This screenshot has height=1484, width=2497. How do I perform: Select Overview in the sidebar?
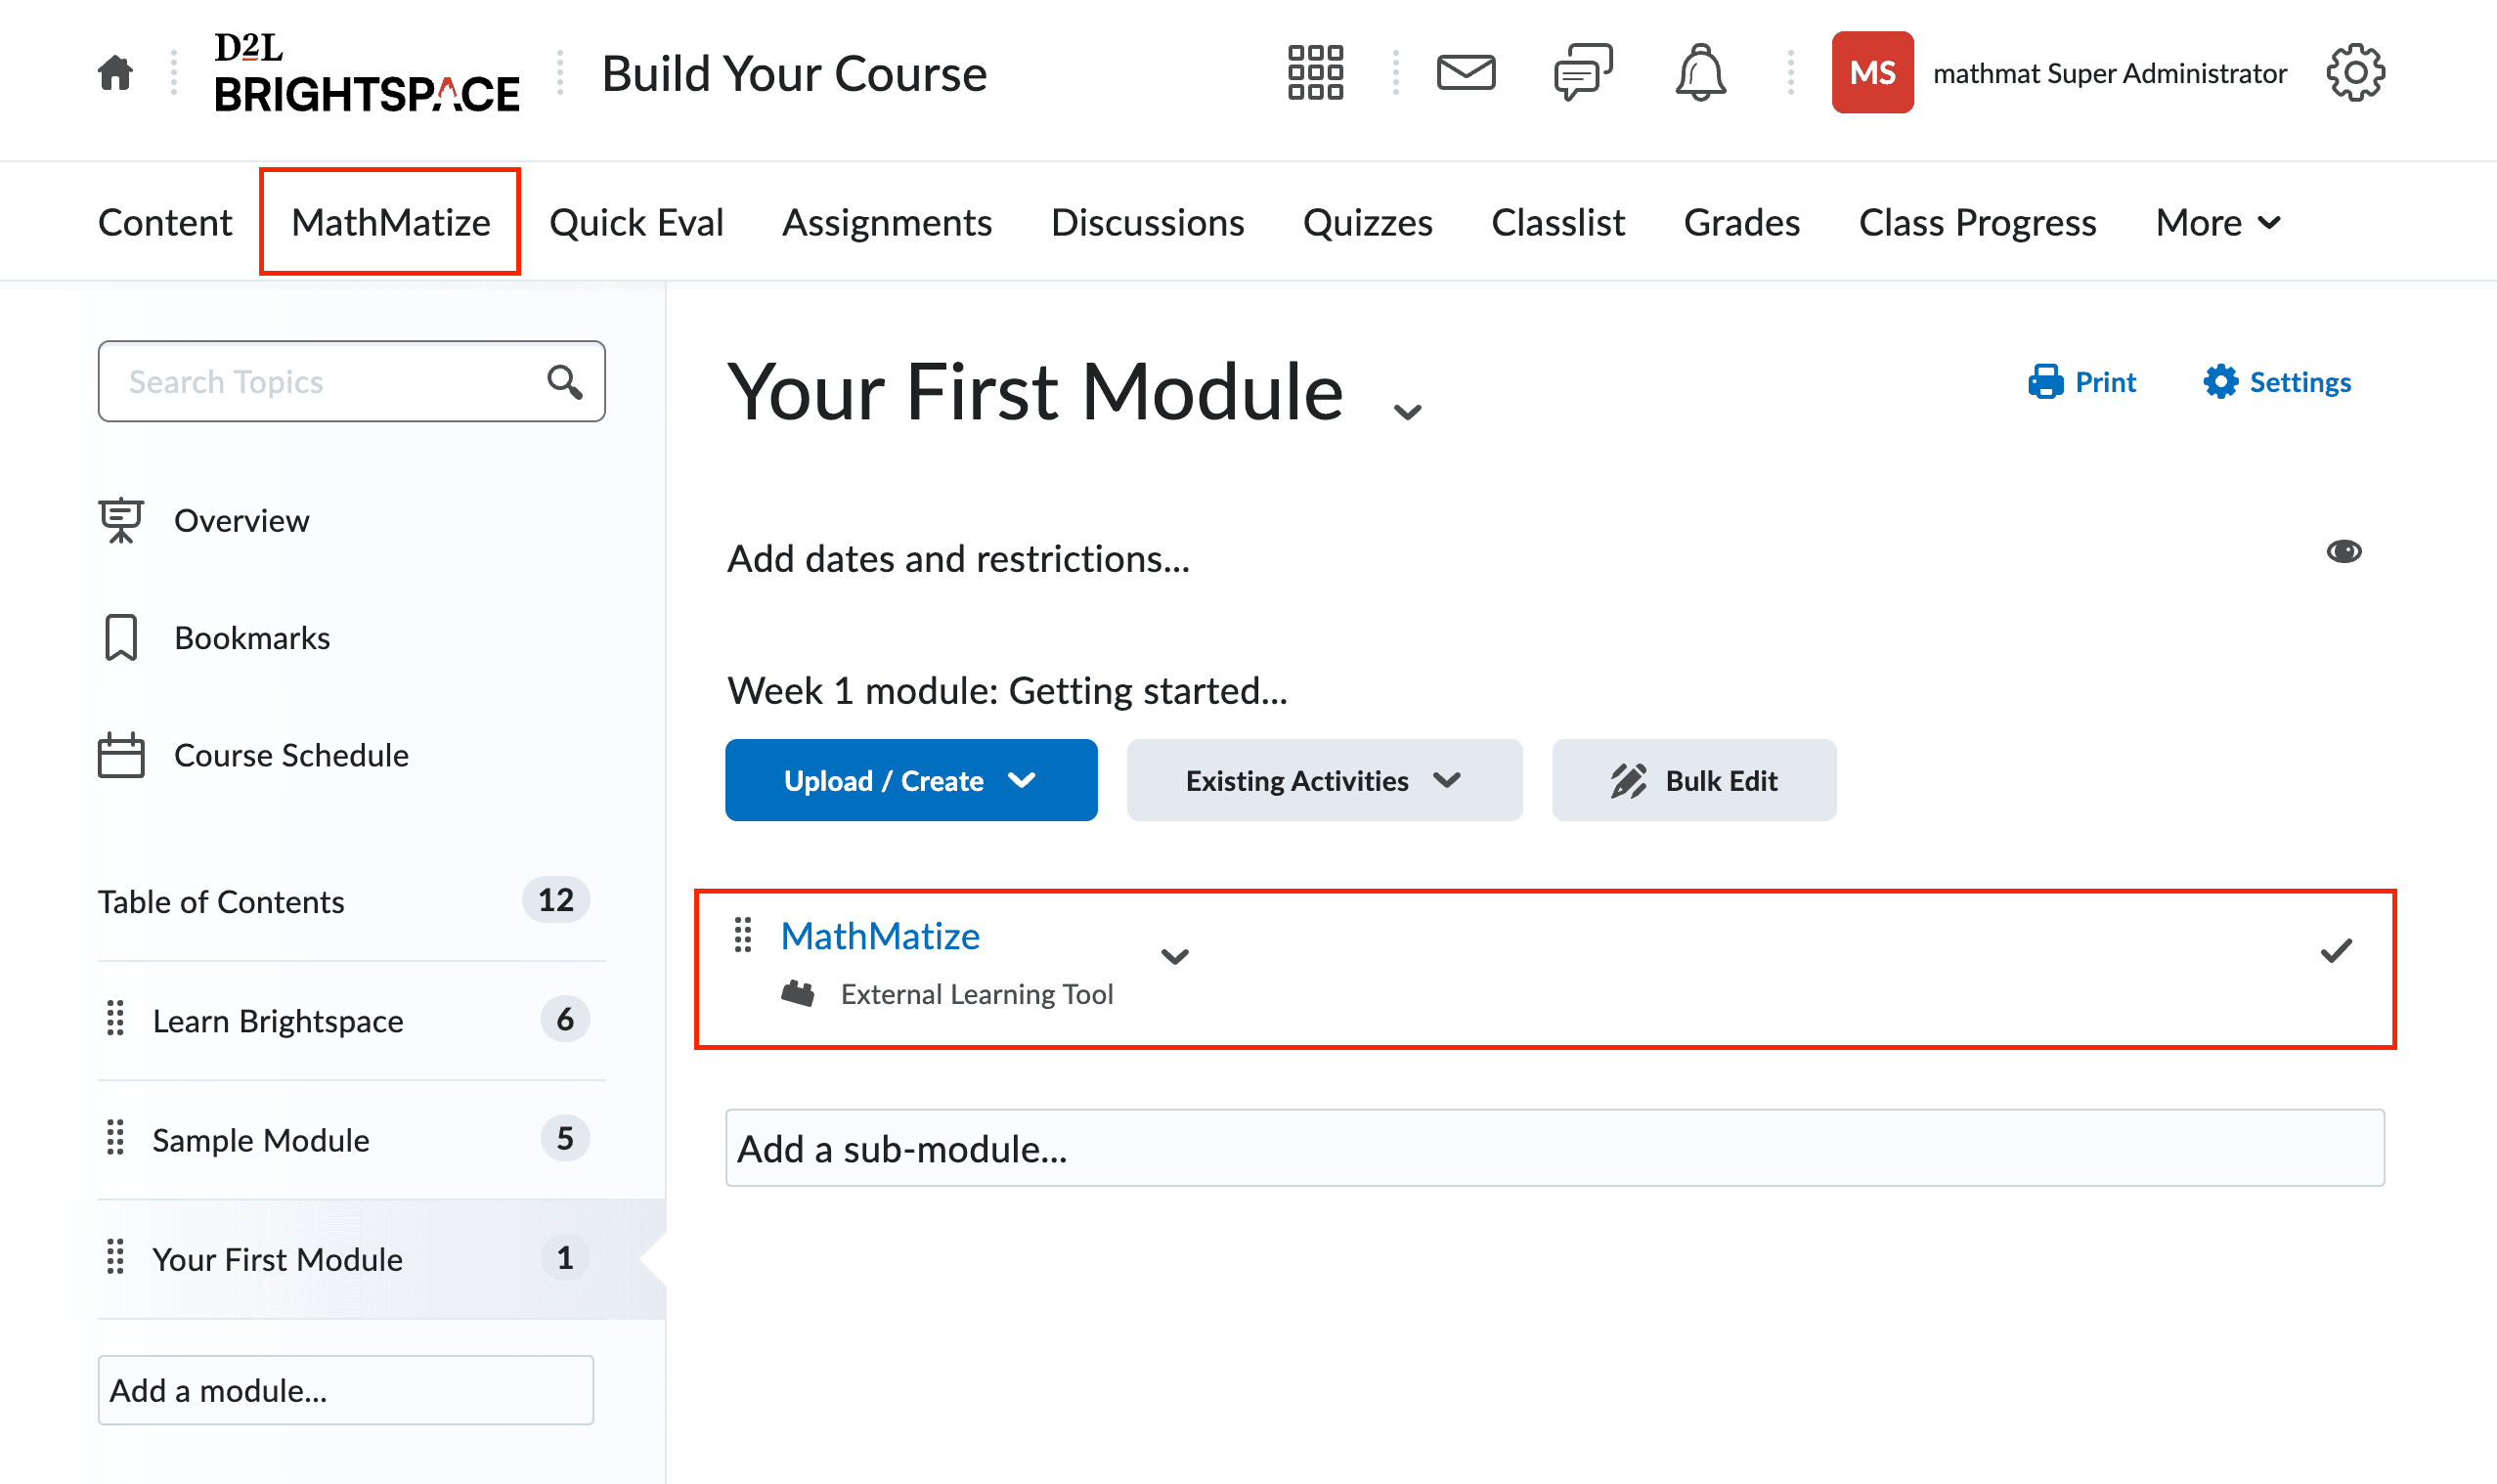[241, 520]
